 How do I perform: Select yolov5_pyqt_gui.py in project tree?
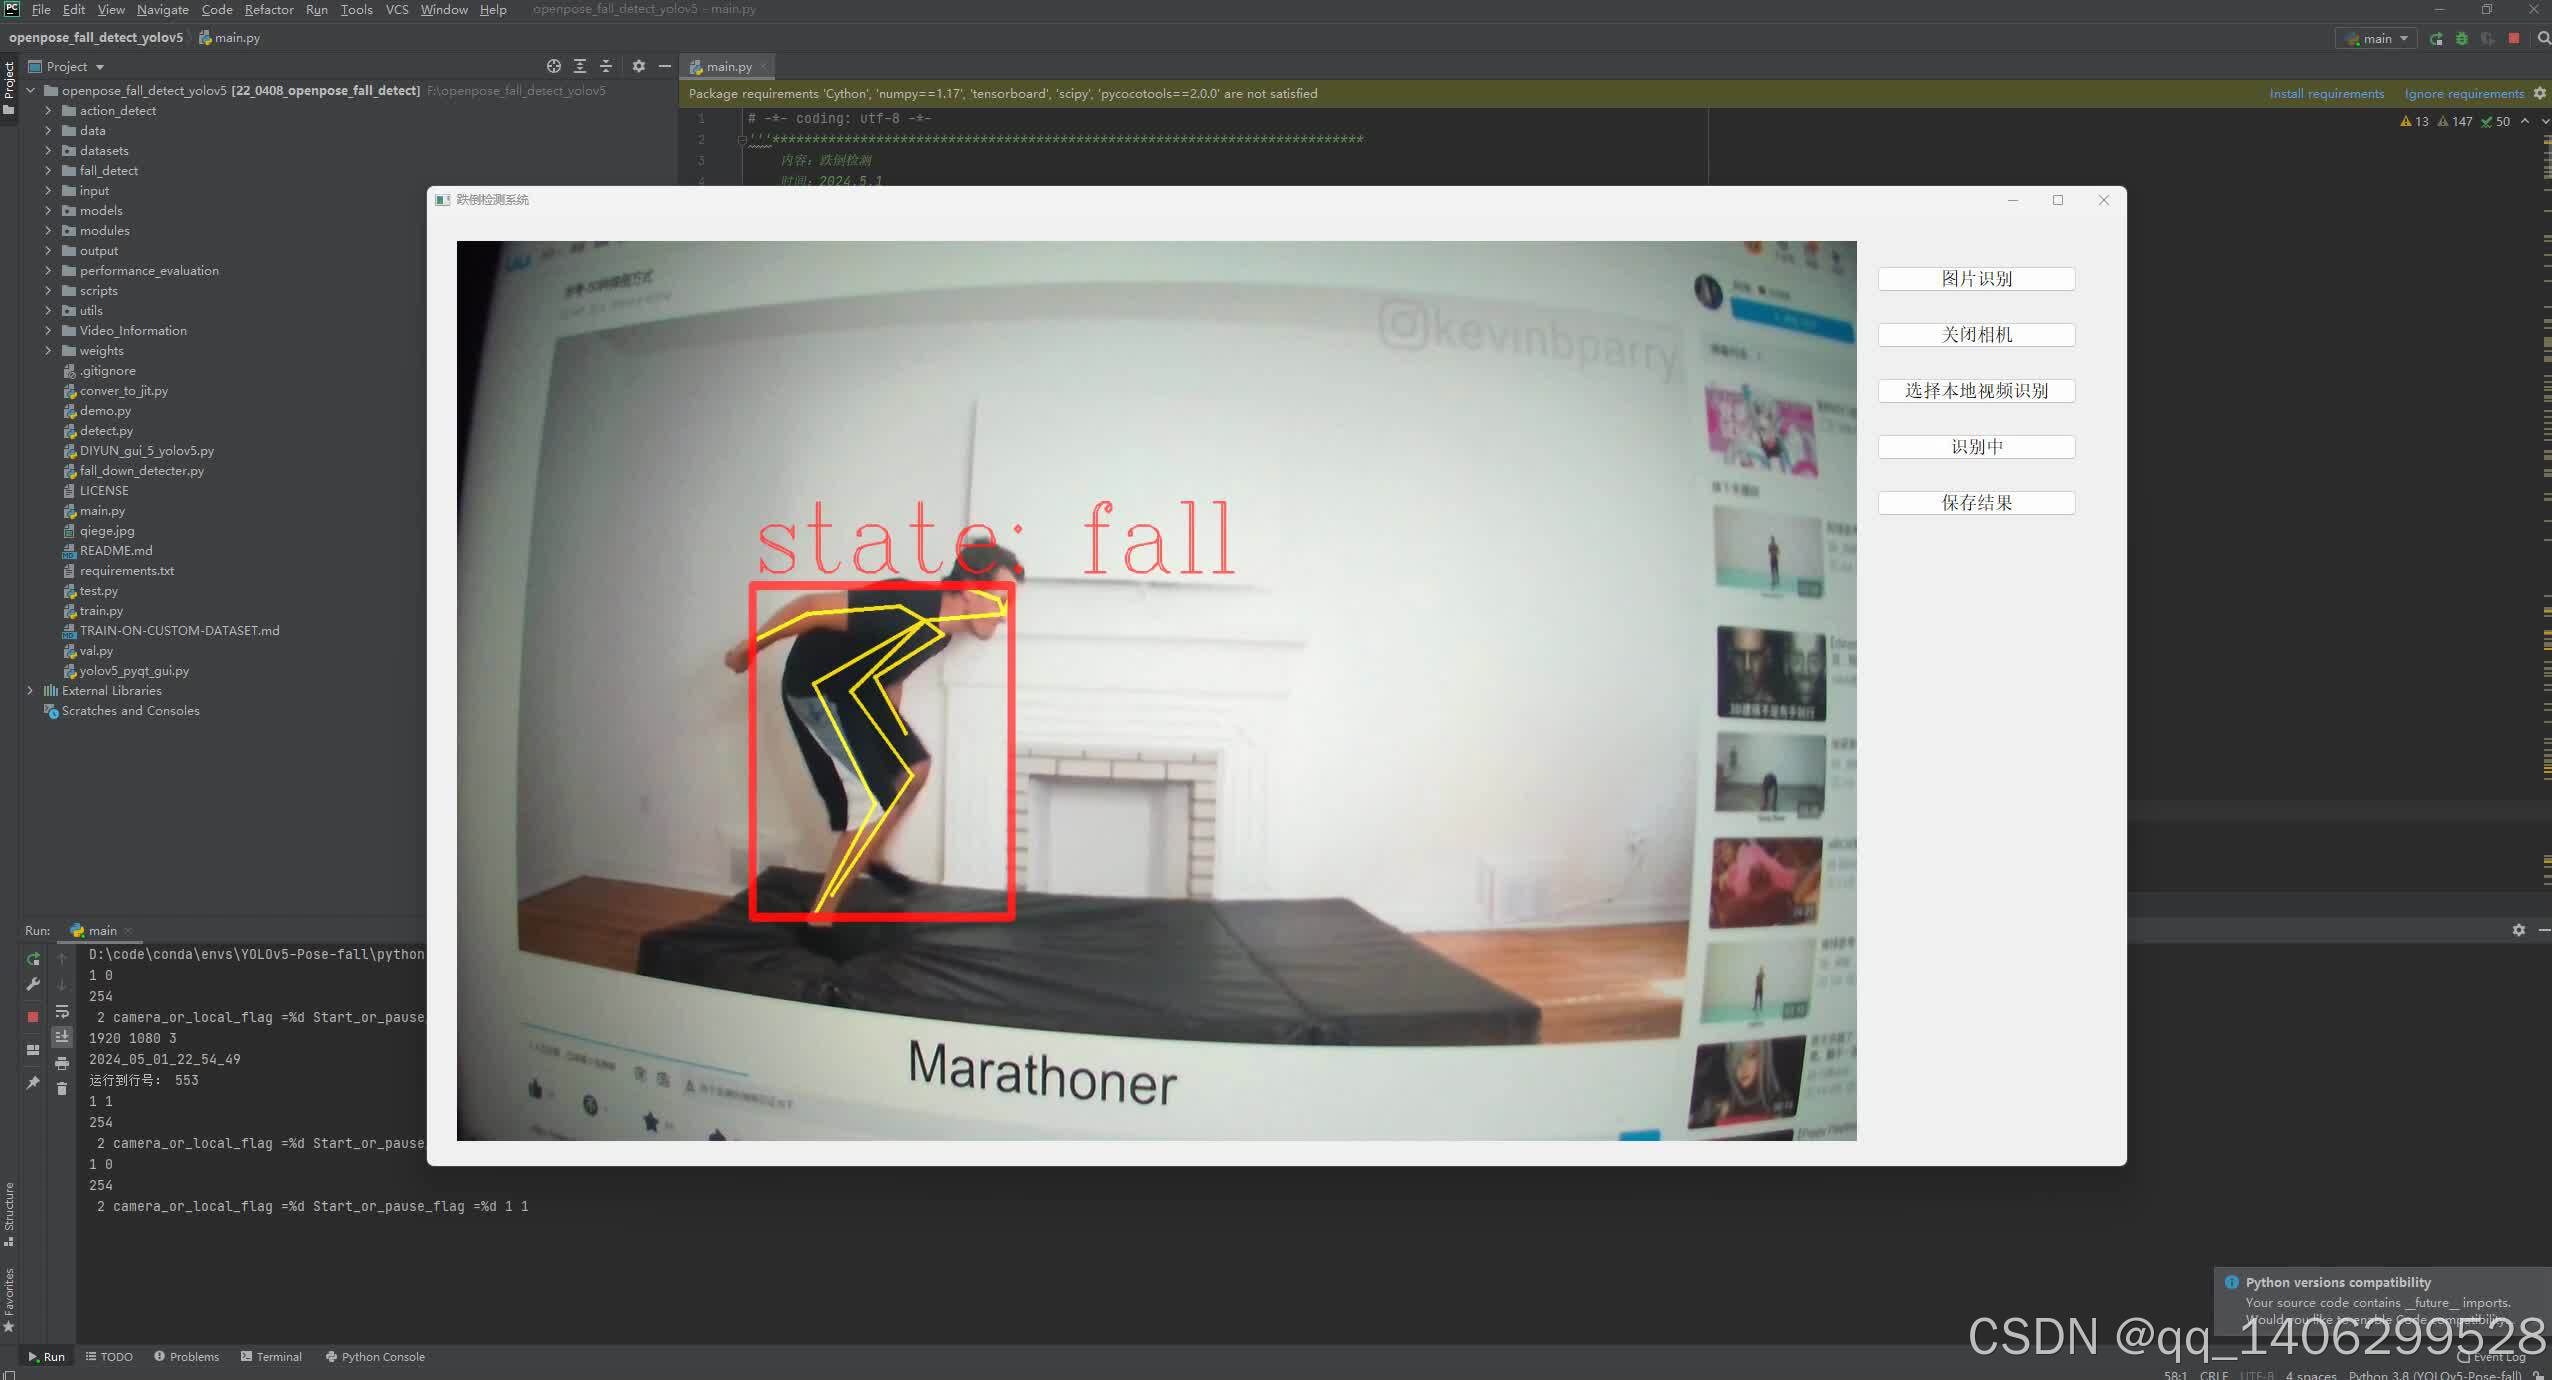point(134,670)
